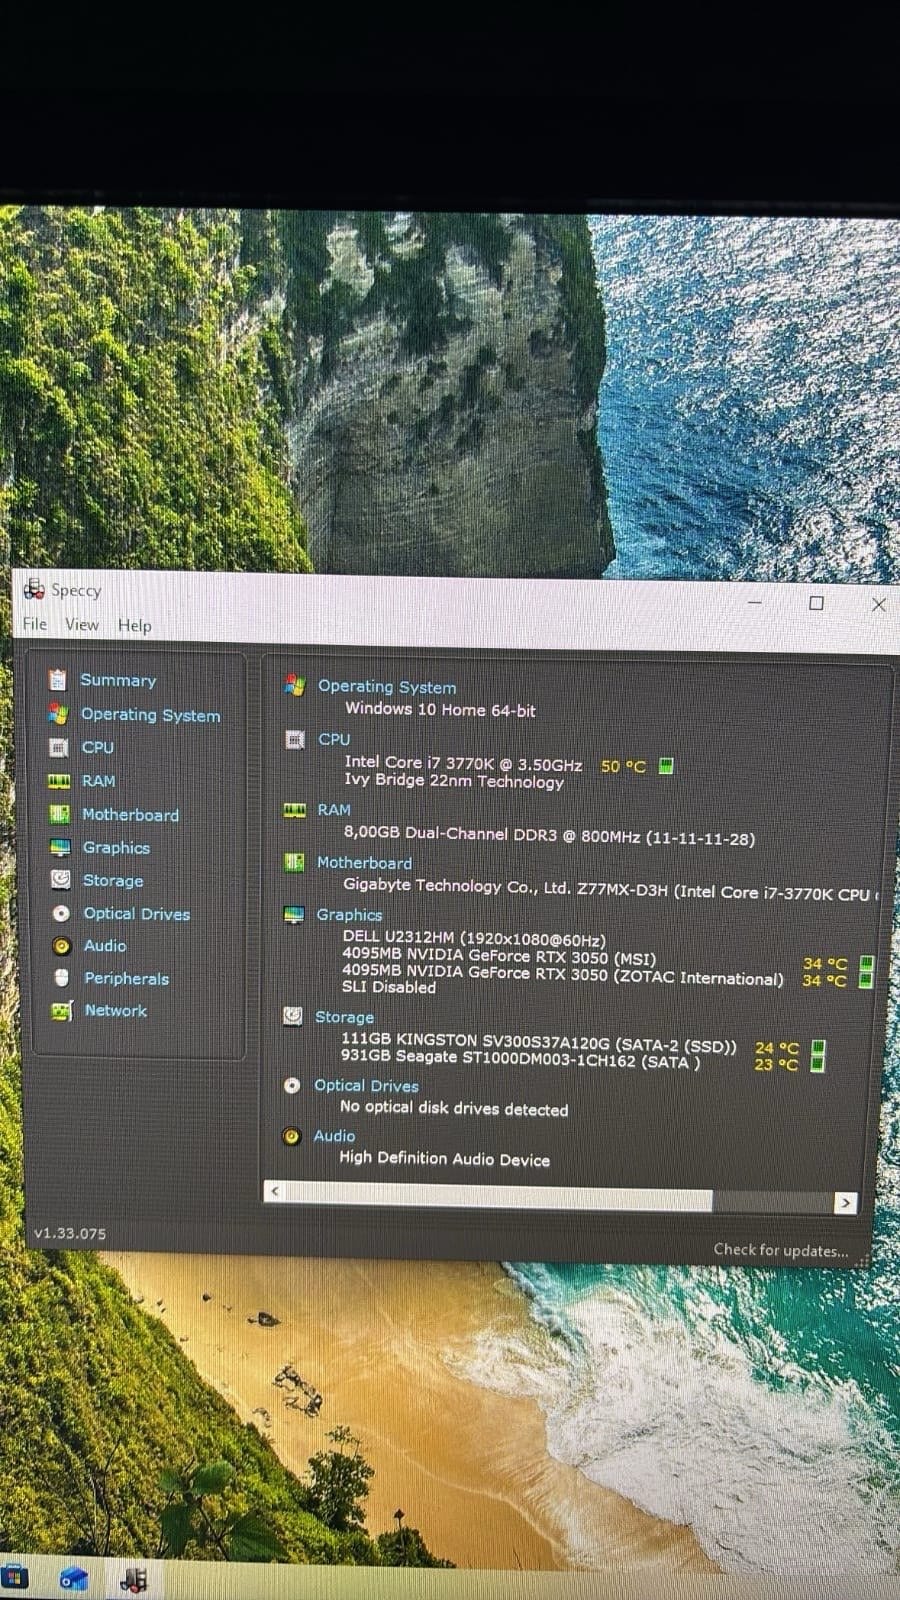Click the CPU heading link in summary
This screenshot has width=900, height=1600.
(334, 739)
